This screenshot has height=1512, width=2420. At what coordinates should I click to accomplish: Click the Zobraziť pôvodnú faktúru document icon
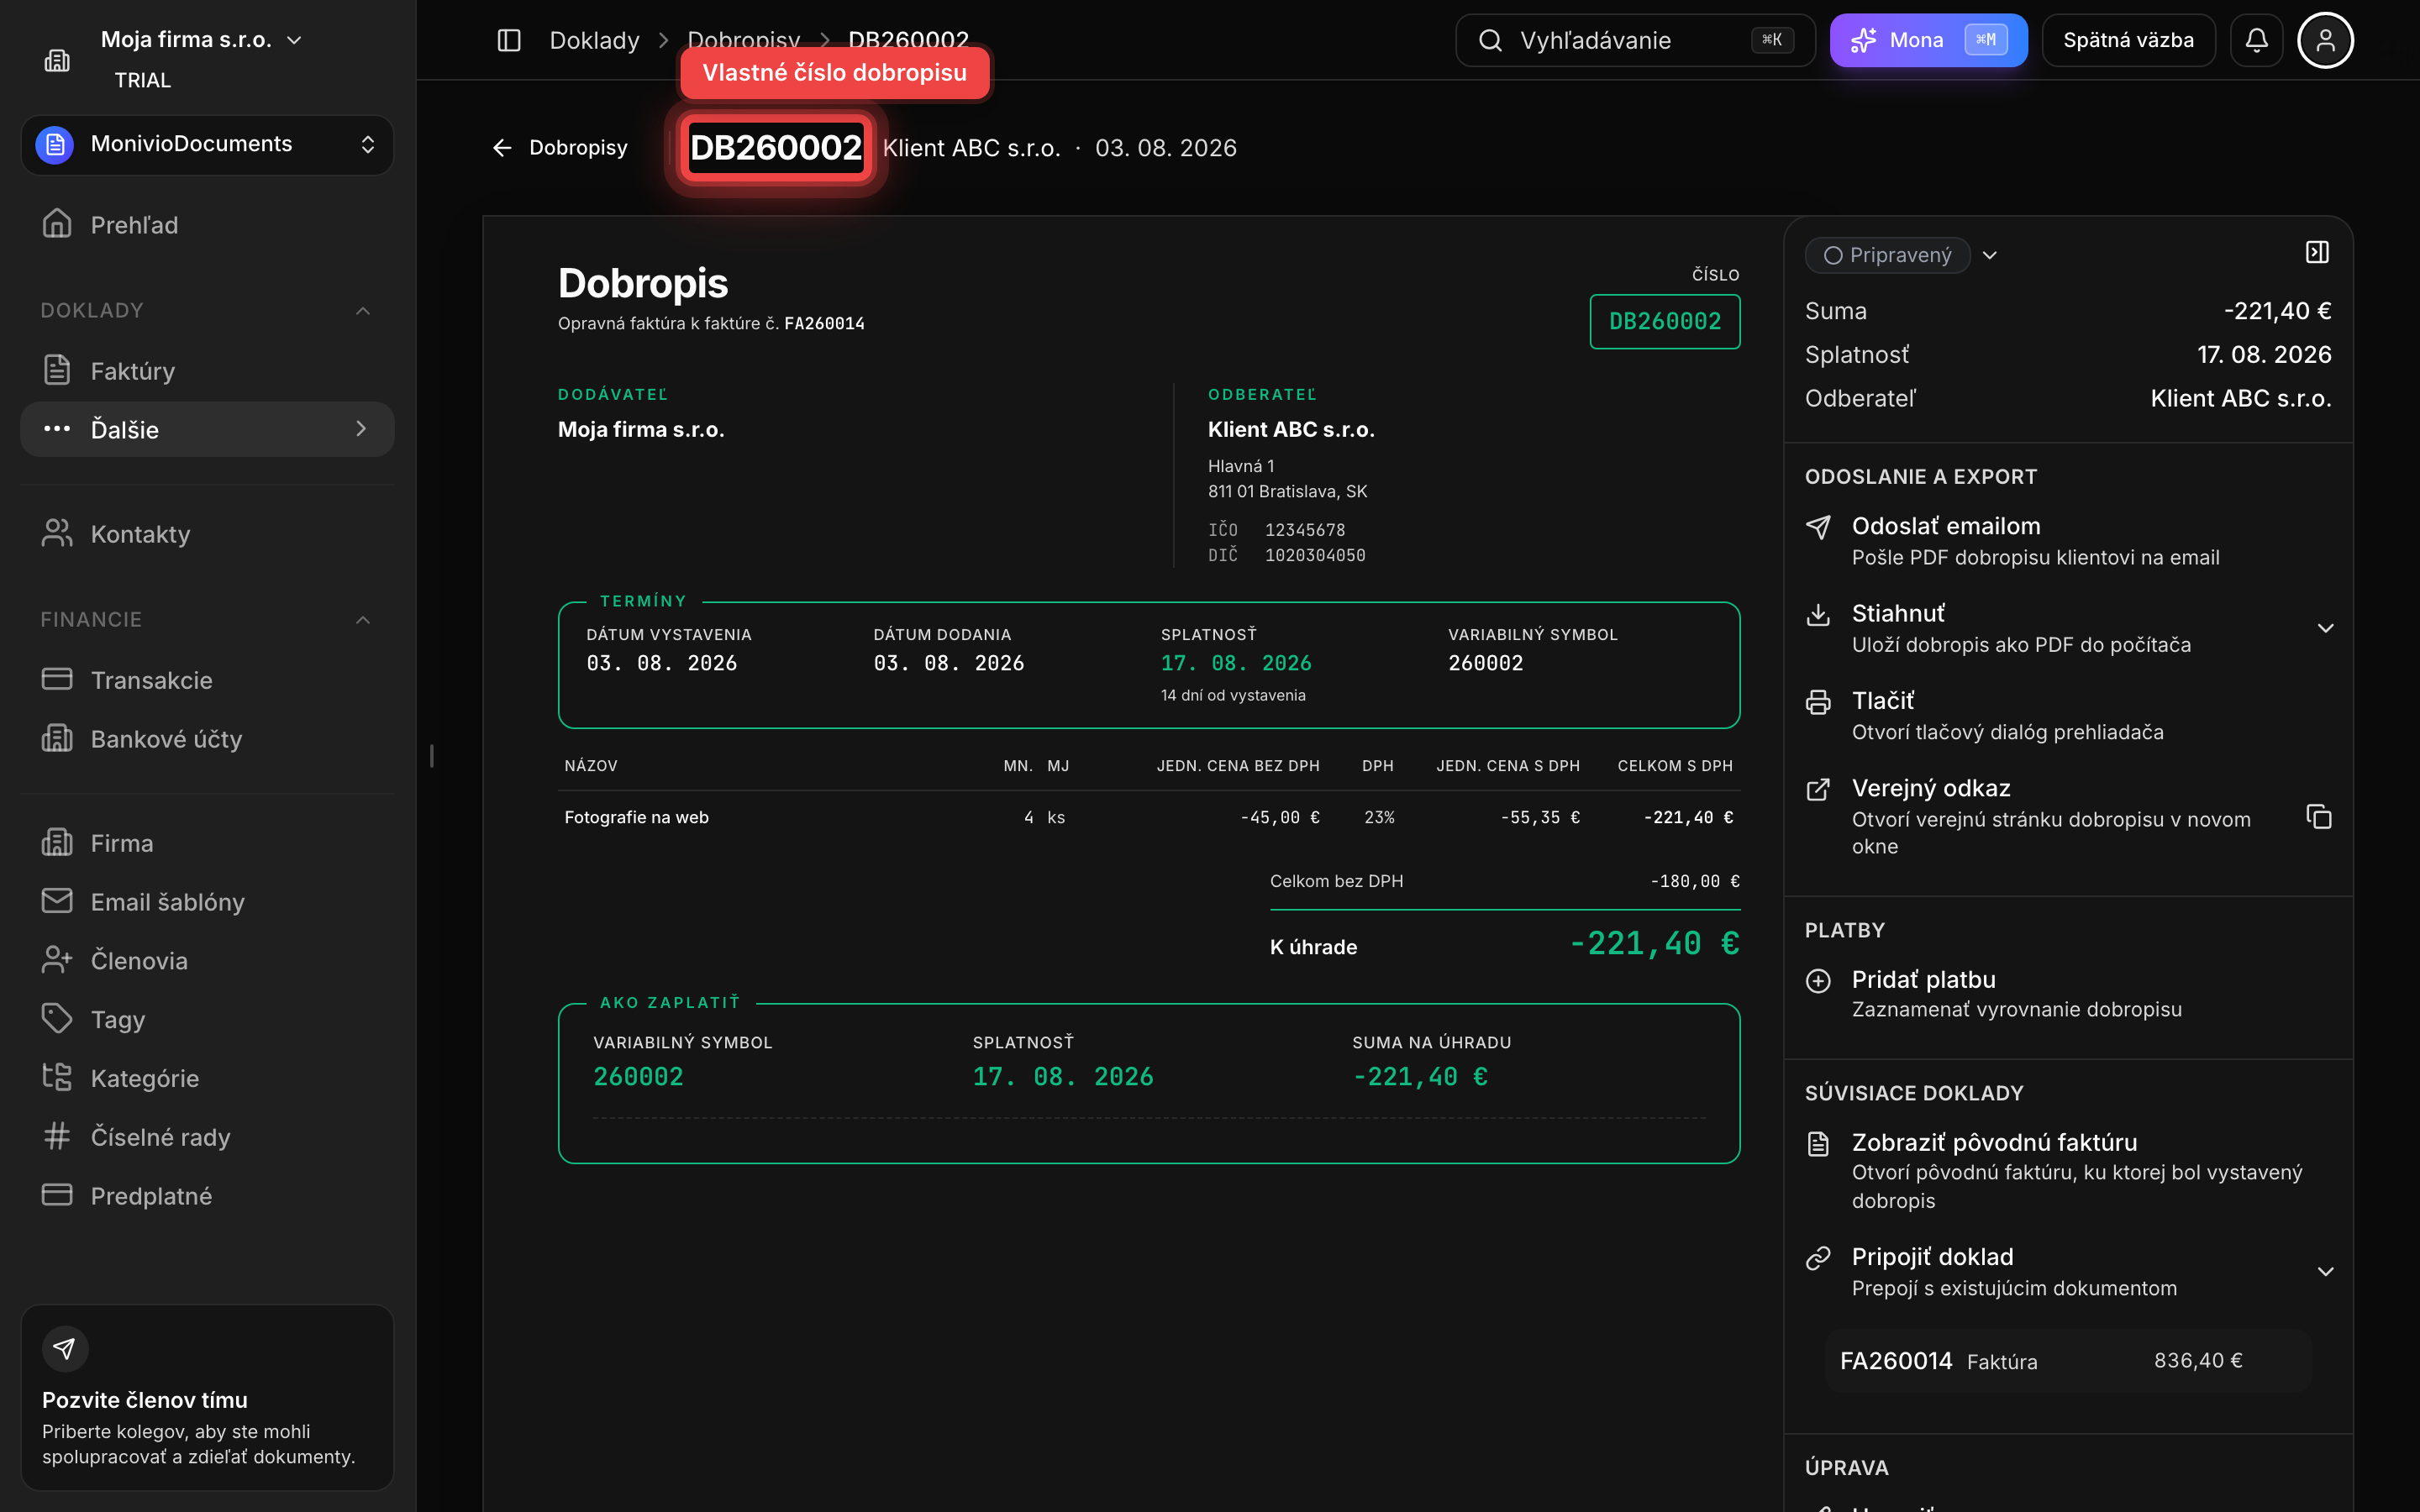(1818, 1144)
